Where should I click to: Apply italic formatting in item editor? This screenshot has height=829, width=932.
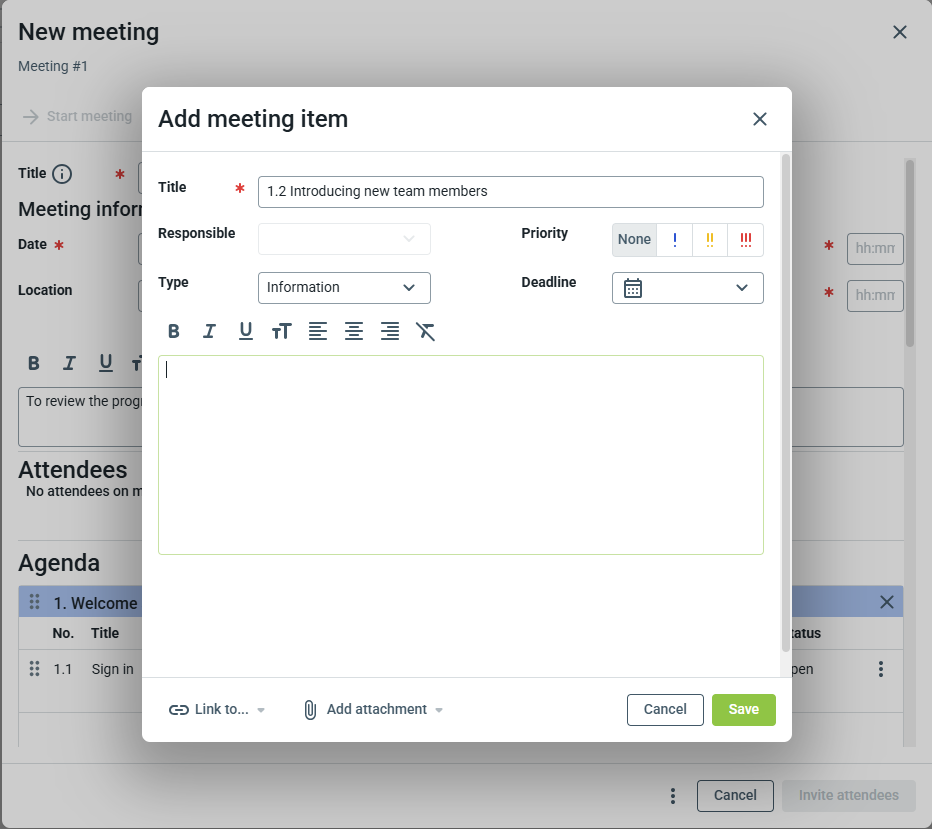tap(209, 332)
